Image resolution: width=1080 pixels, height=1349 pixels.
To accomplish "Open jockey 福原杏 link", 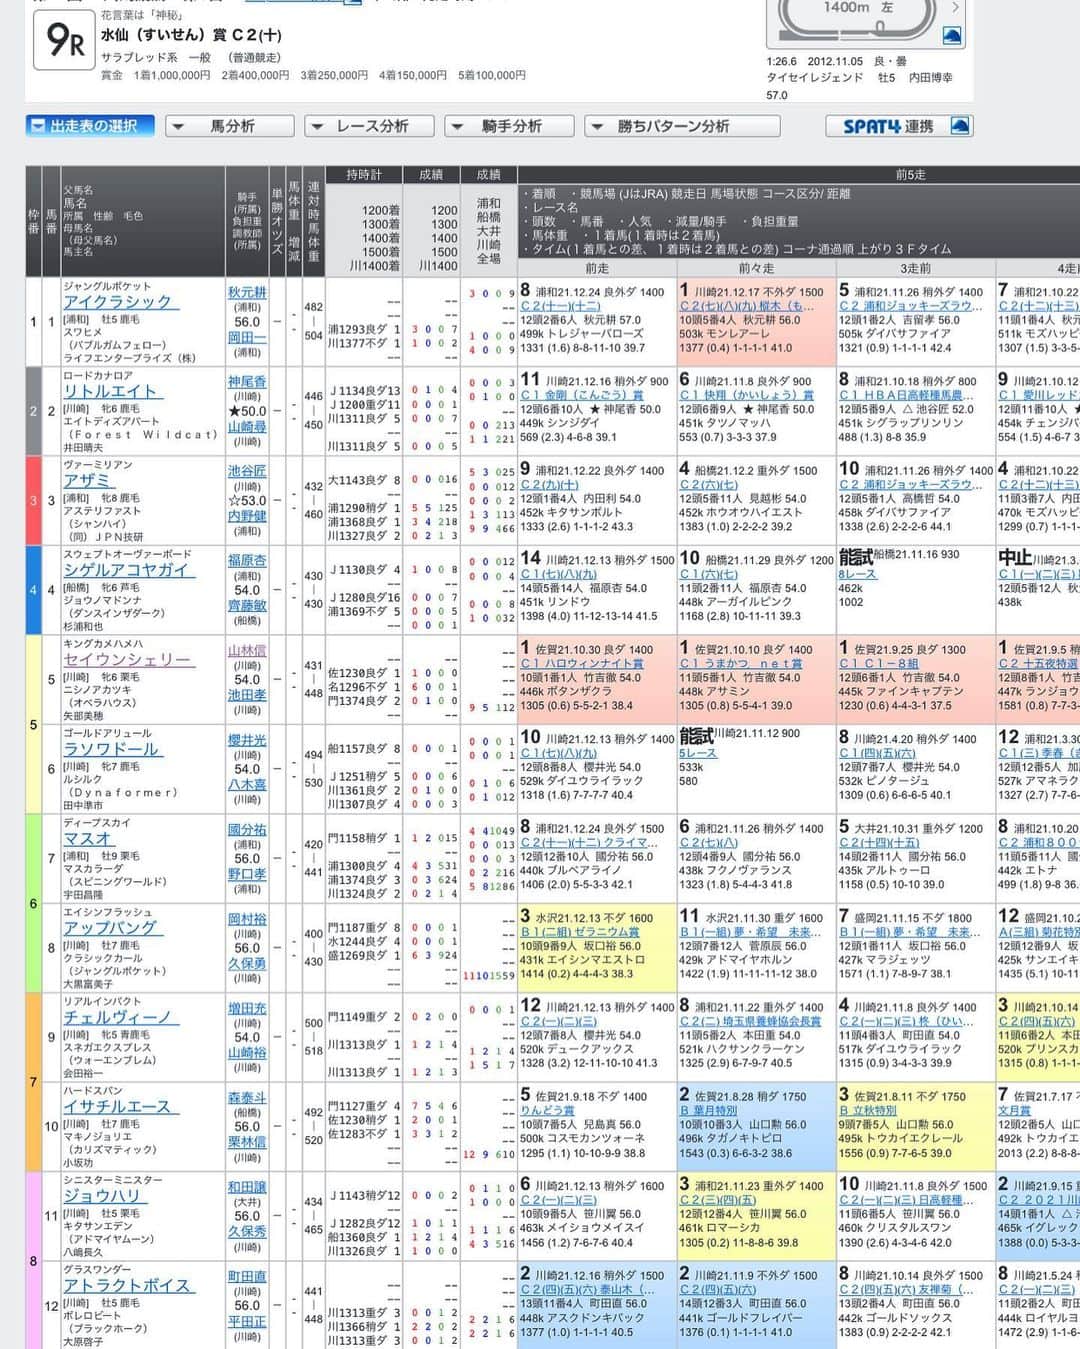I will tap(247, 561).
